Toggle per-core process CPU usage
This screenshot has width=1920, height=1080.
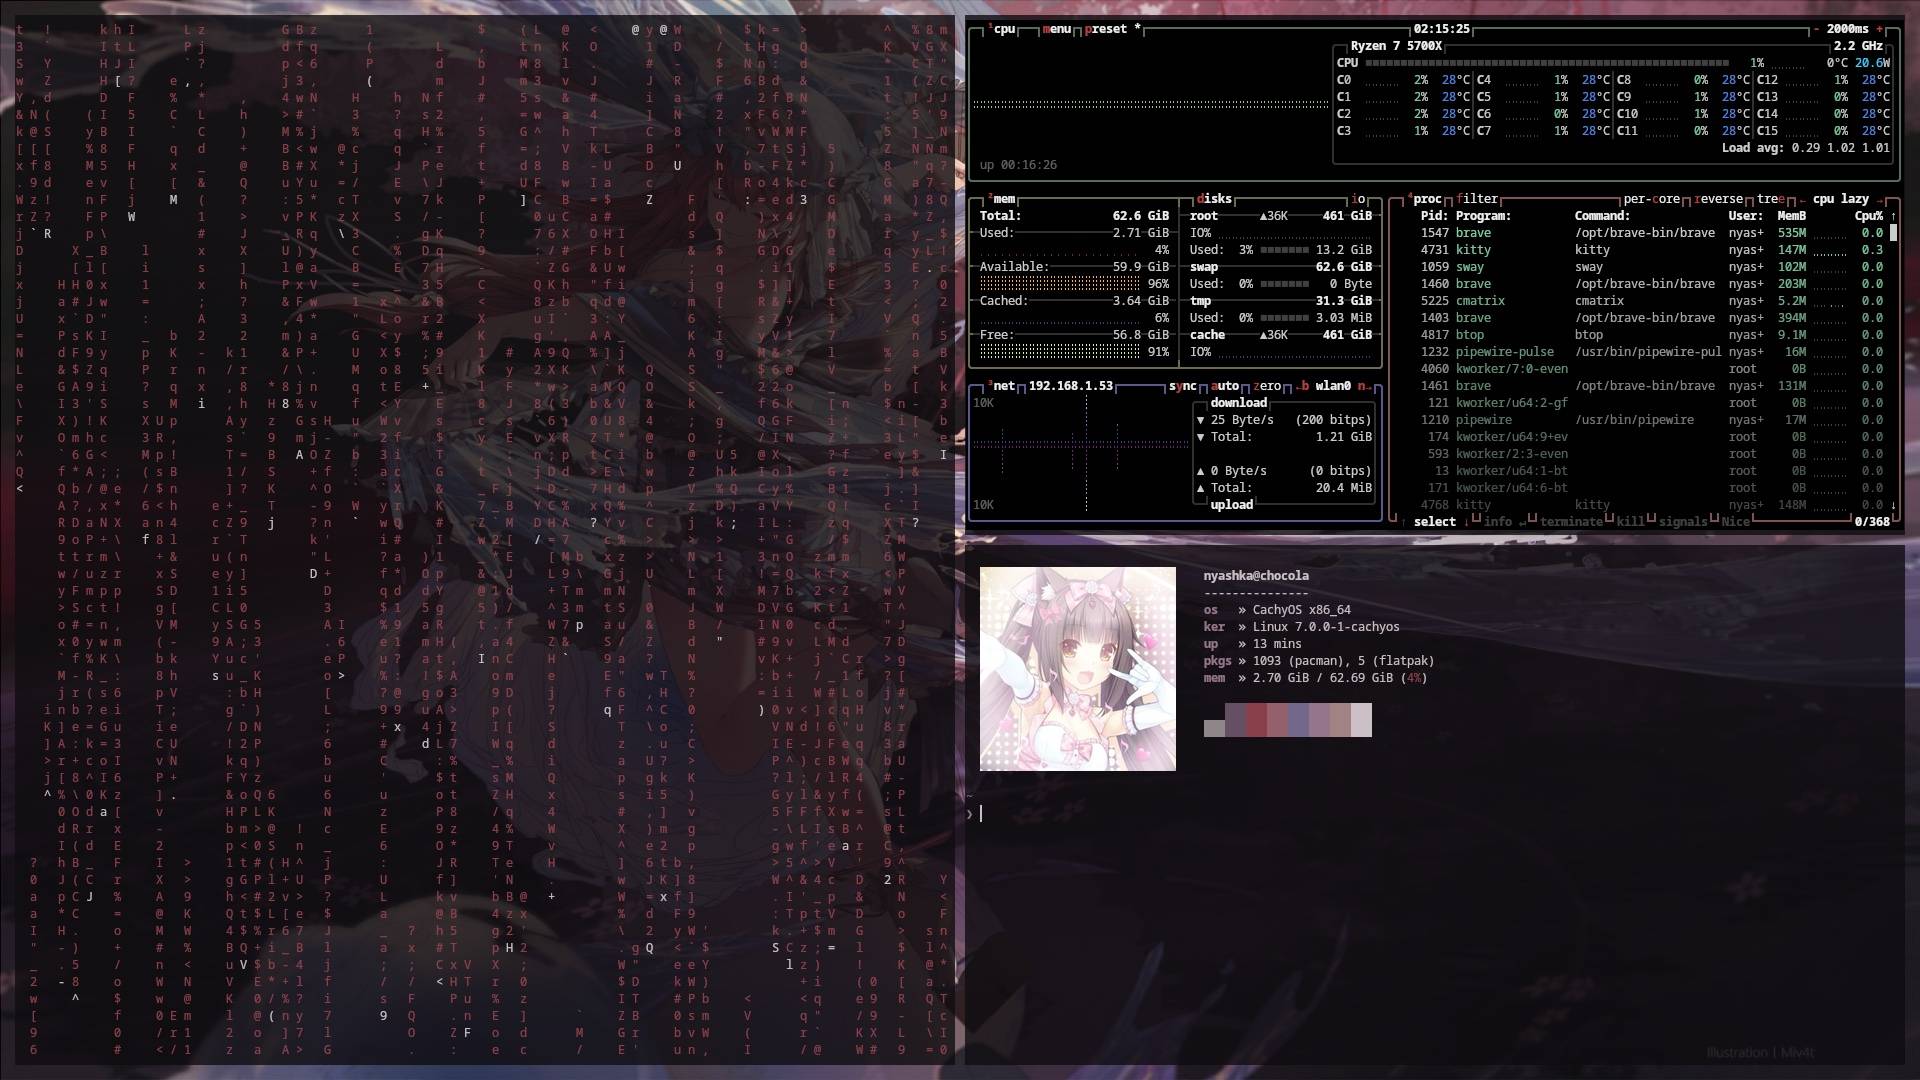[1651, 199]
